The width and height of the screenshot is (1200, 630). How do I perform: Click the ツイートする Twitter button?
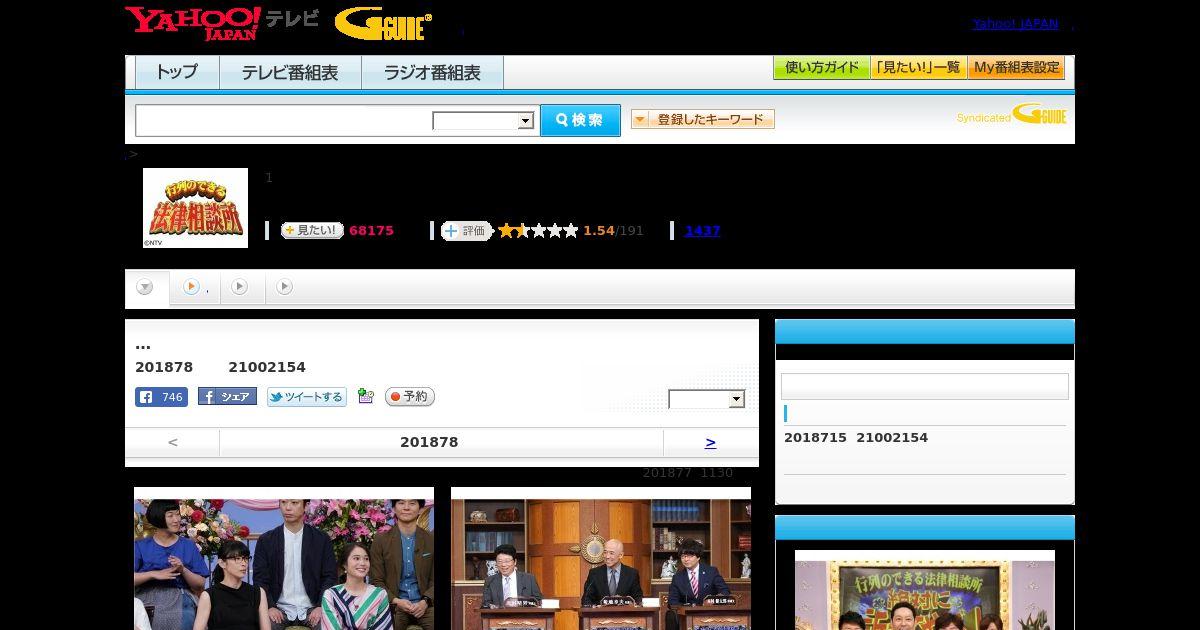(306, 397)
